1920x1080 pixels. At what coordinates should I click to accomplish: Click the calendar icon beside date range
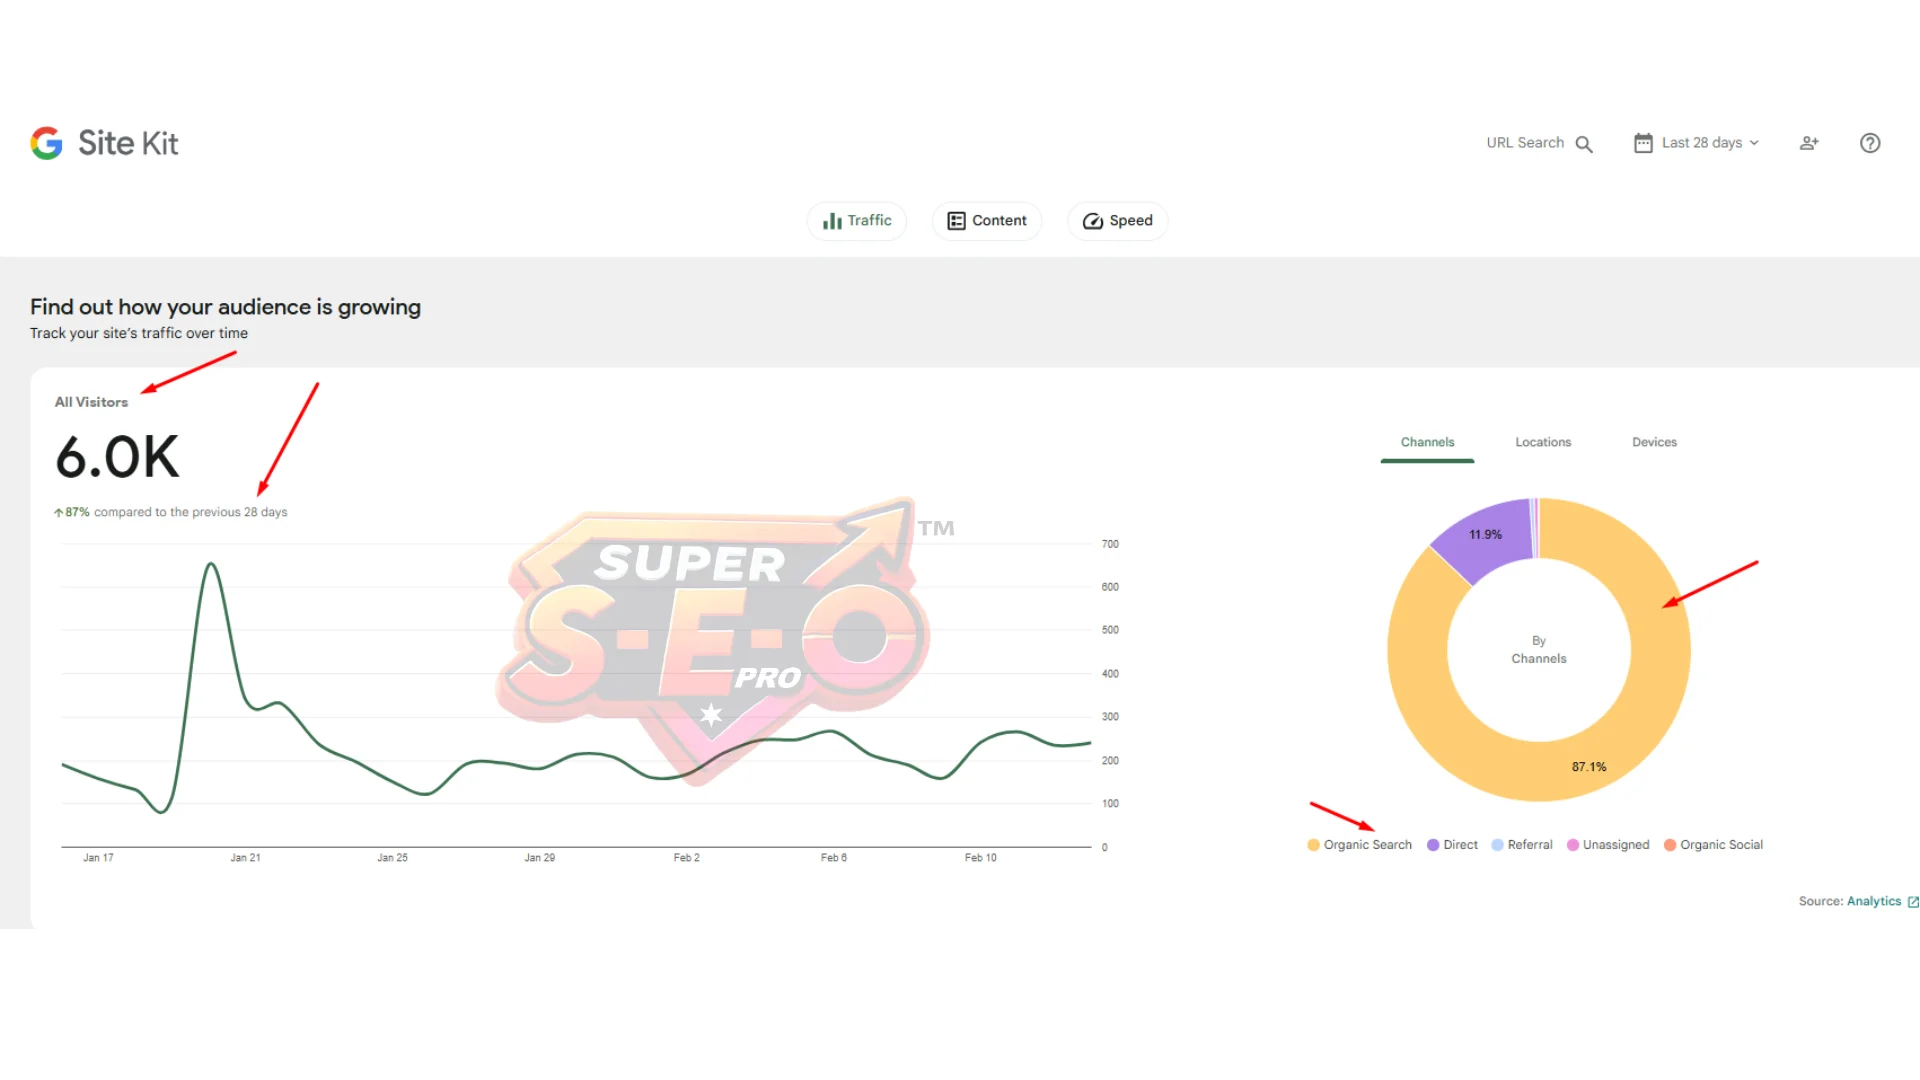coord(1643,143)
